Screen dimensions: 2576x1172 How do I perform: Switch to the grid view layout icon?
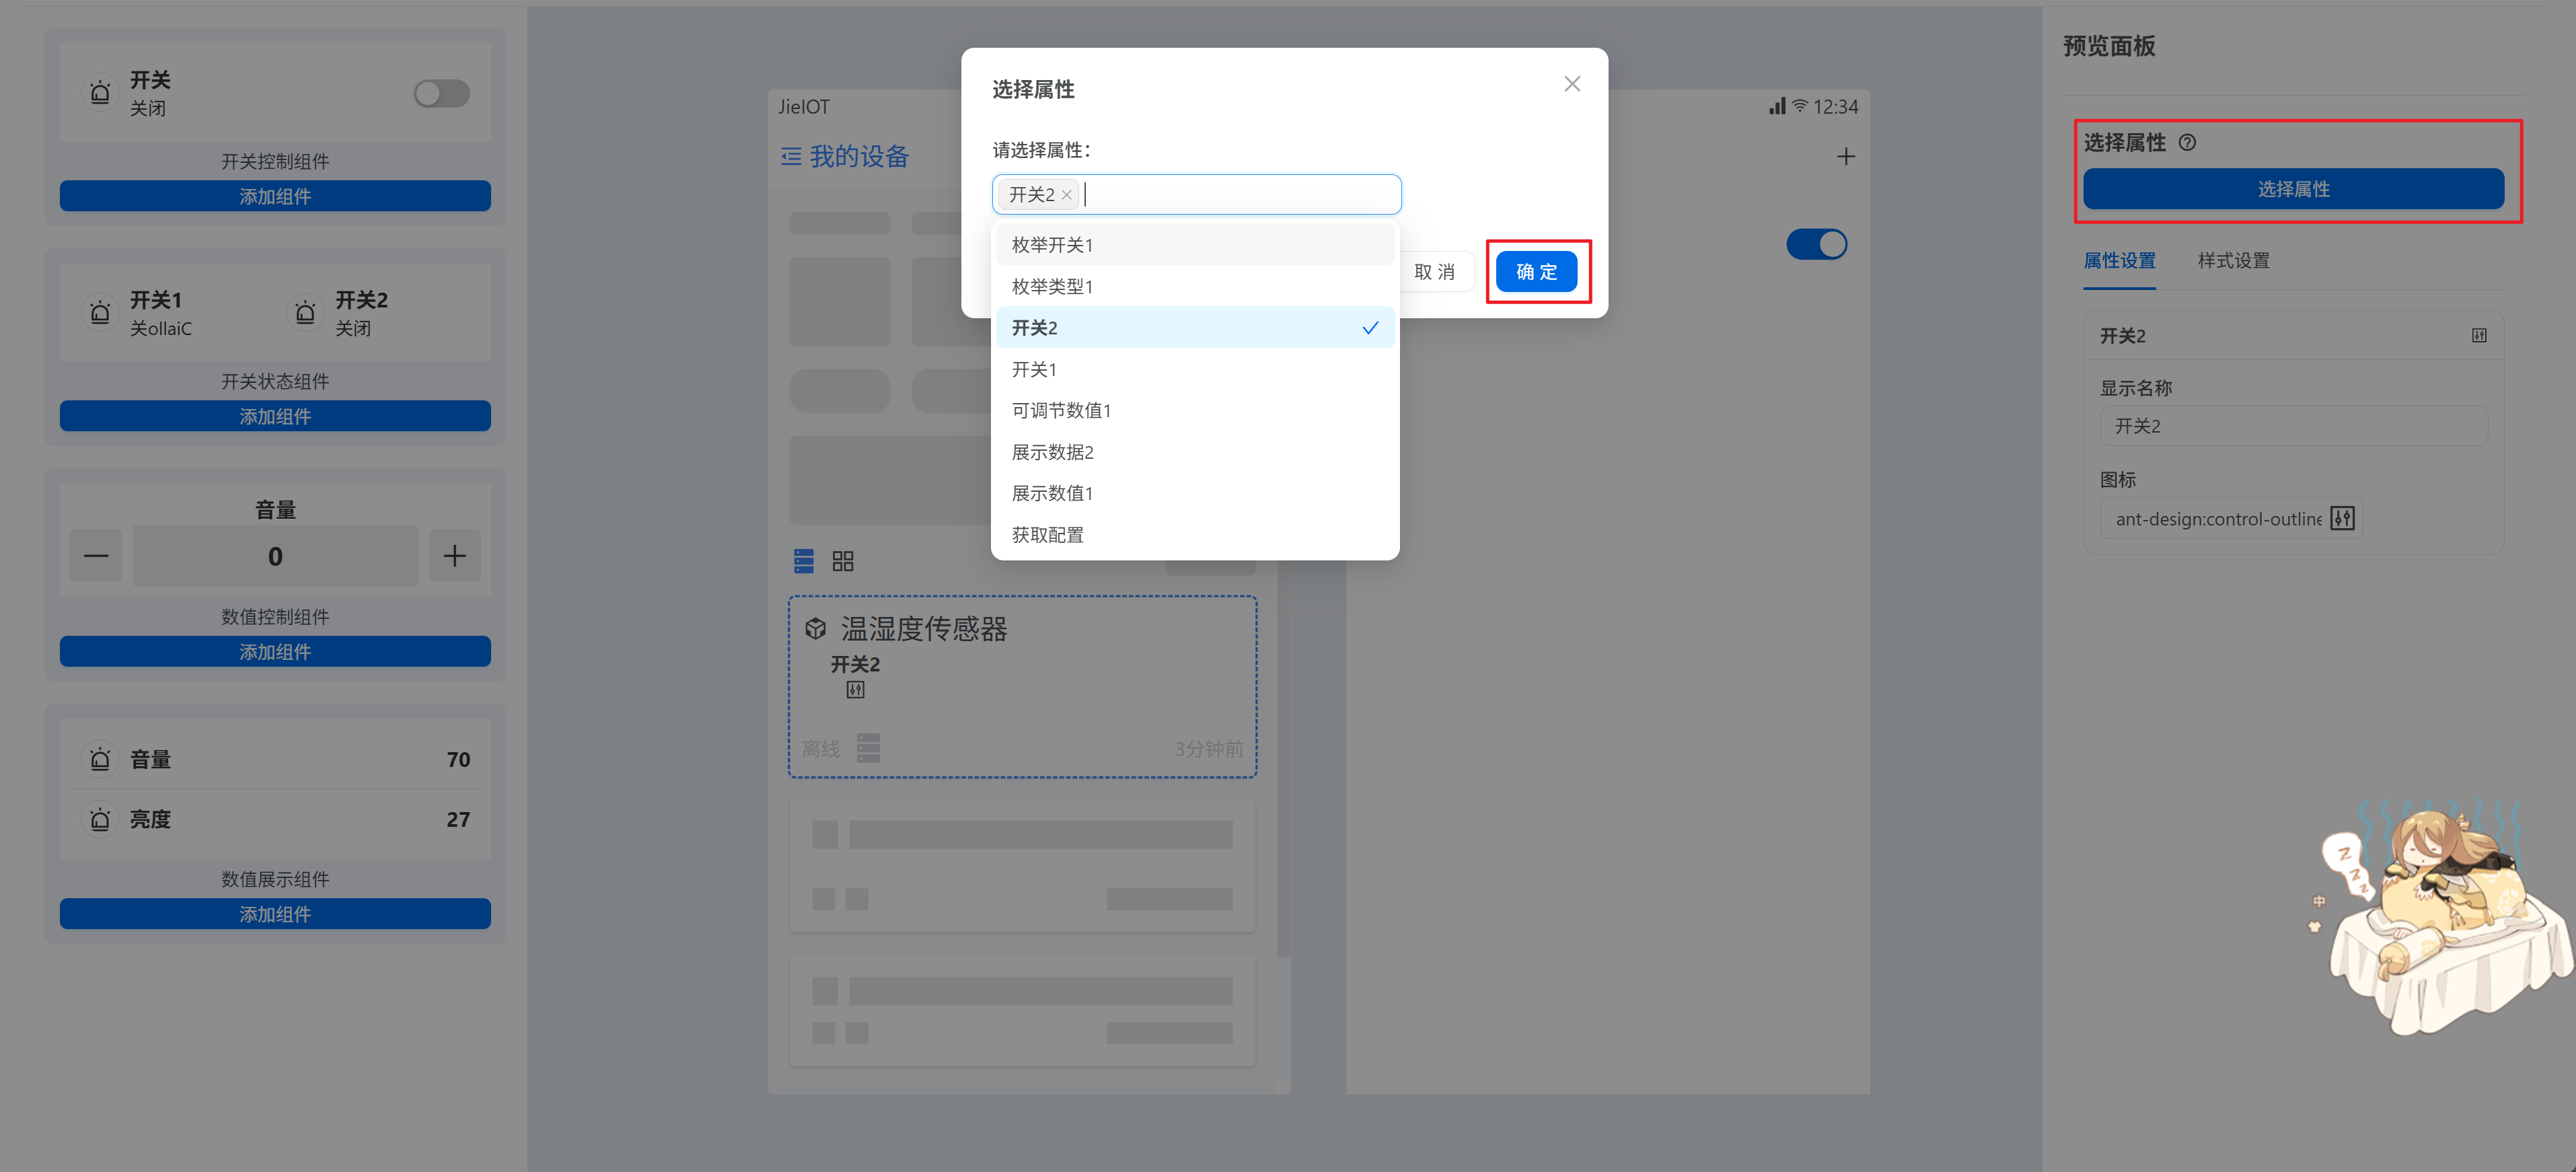click(842, 561)
